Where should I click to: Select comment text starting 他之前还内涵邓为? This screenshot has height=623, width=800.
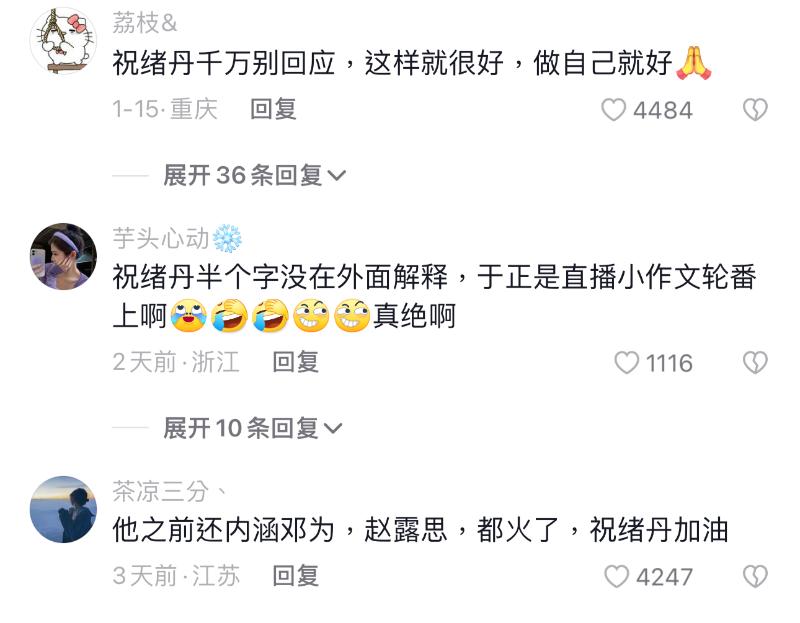tap(420, 530)
